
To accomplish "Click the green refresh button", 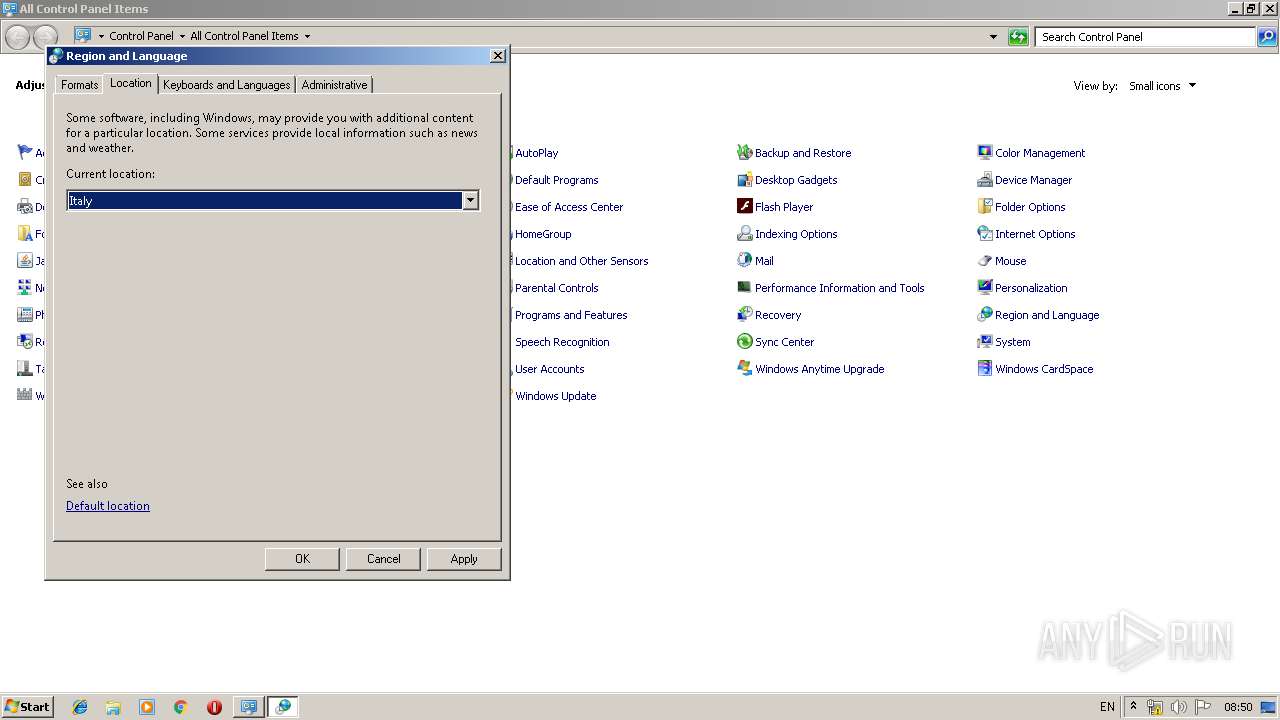I will coord(1018,37).
